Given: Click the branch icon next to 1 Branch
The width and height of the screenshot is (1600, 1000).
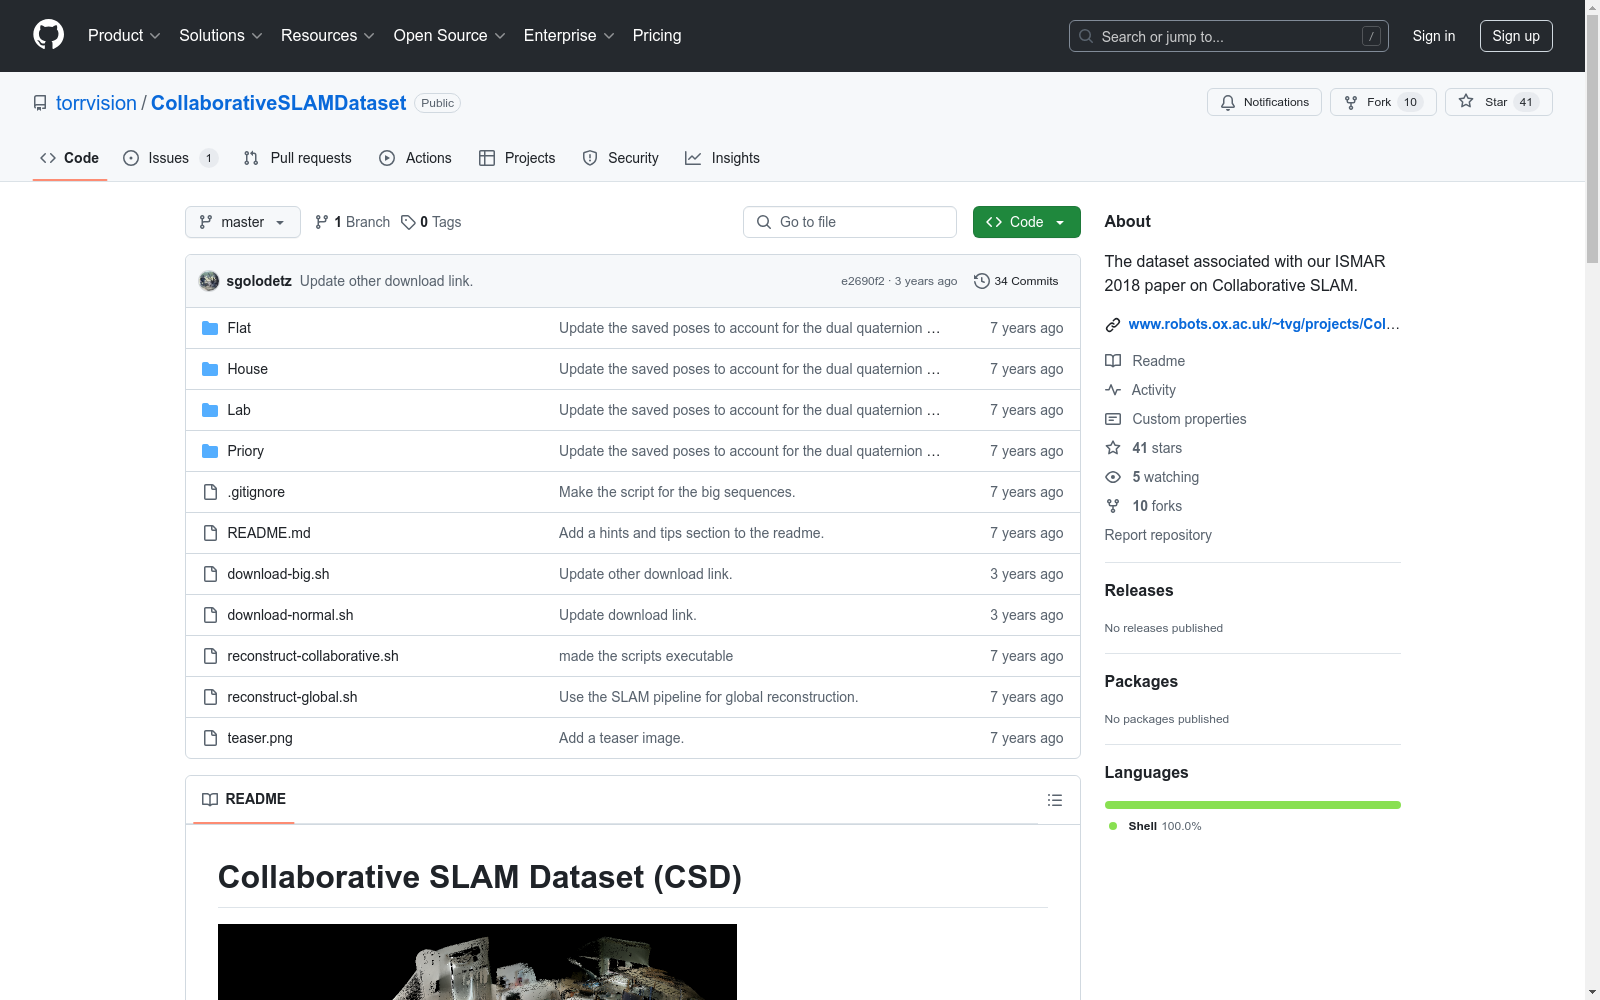Looking at the screenshot, I should coord(322,222).
